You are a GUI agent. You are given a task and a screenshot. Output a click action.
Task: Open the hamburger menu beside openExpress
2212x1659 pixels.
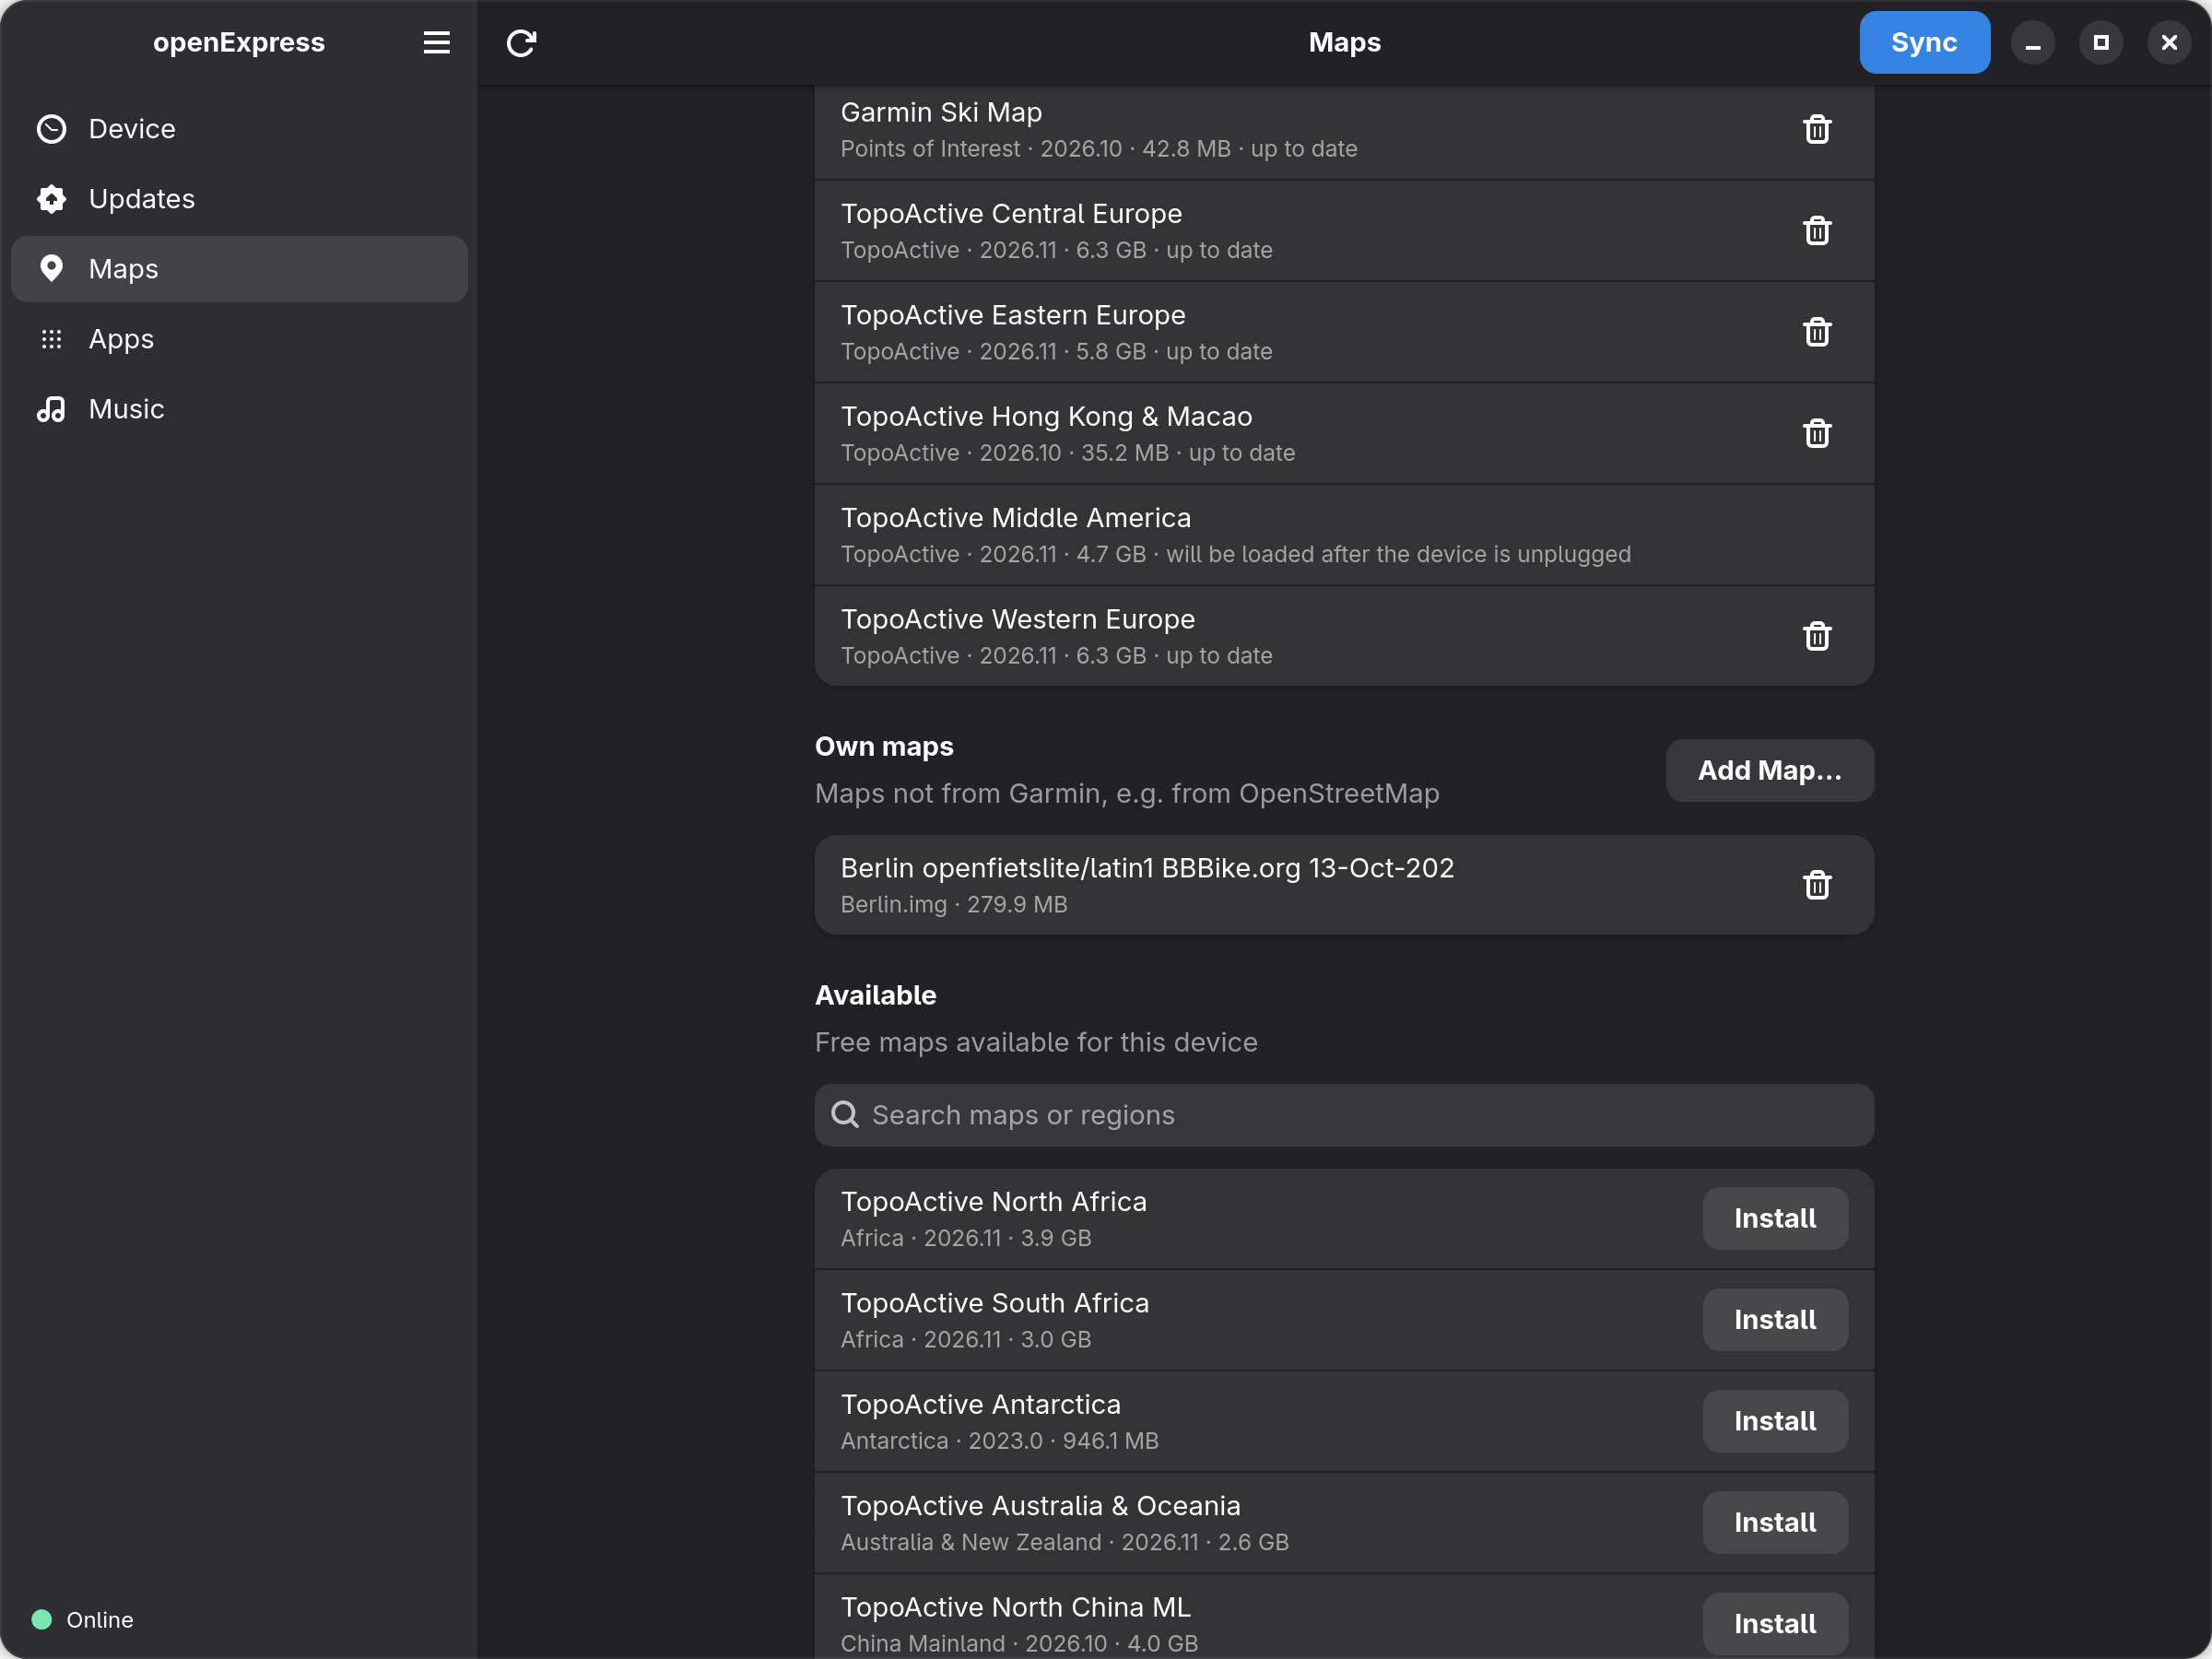click(x=436, y=43)
